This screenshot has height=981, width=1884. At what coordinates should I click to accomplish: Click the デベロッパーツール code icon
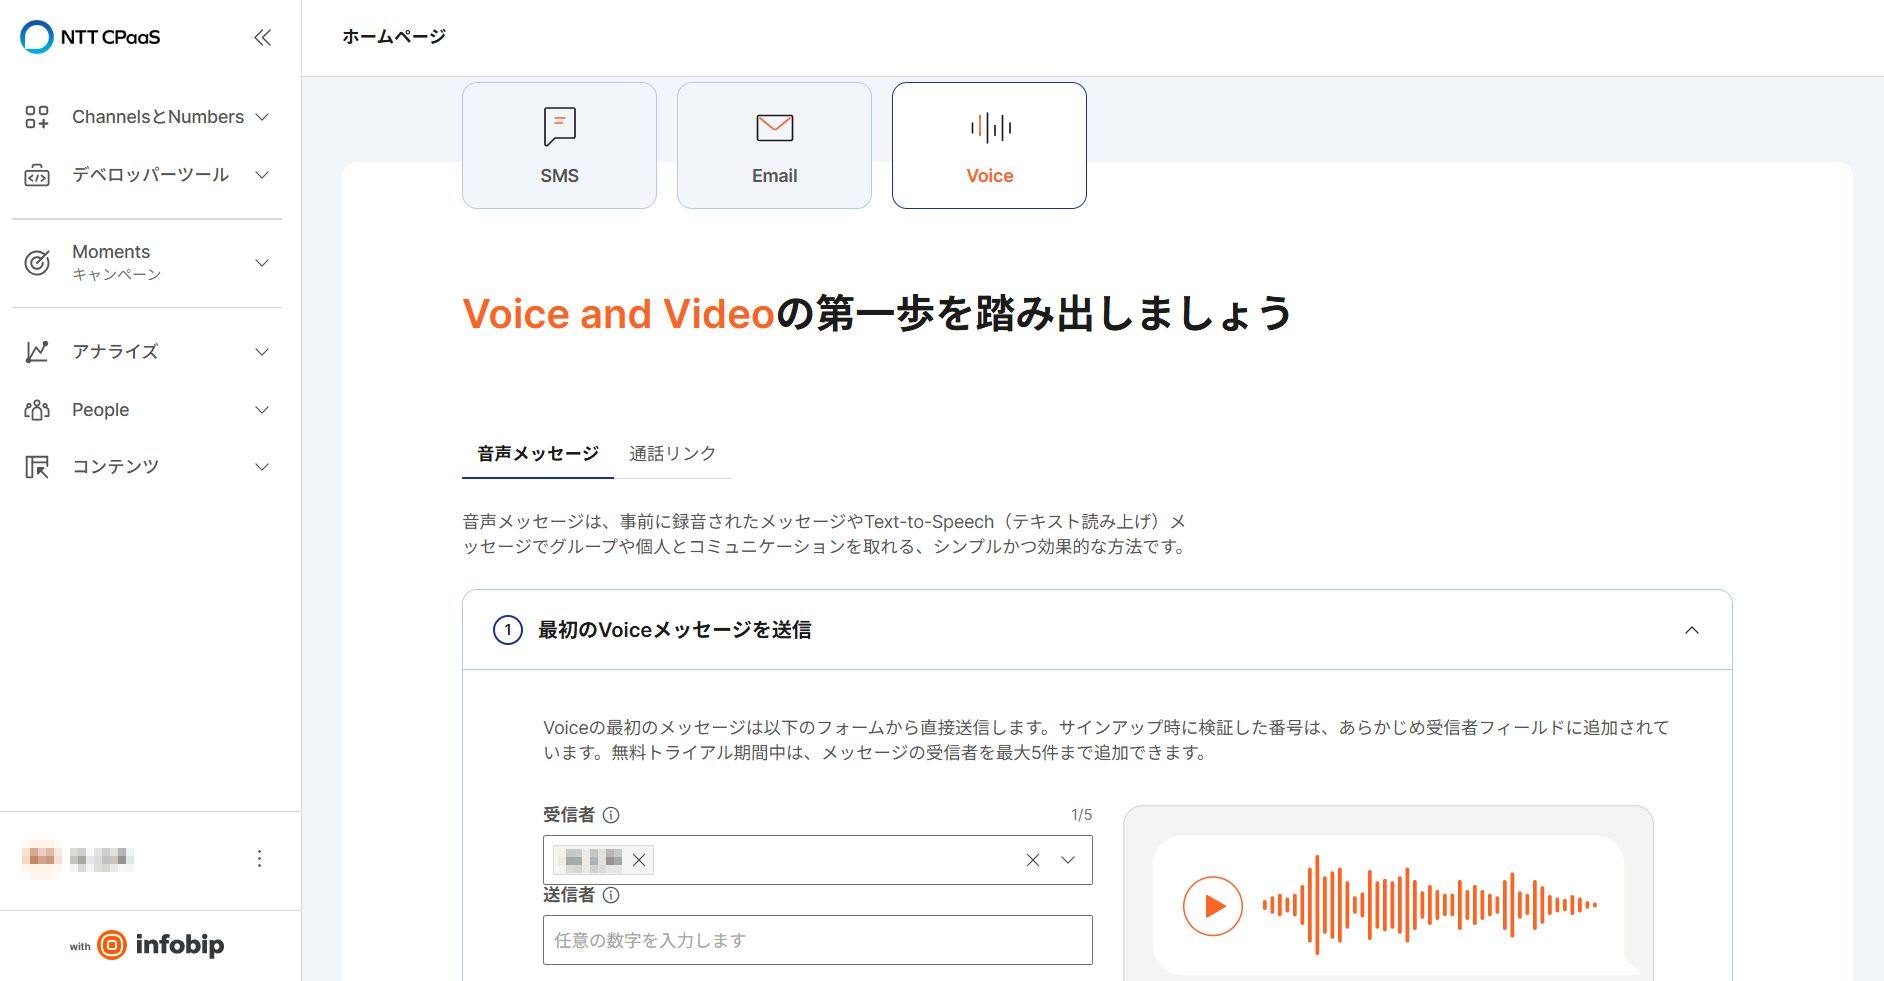pyautogui.click(x=37, y=175)
